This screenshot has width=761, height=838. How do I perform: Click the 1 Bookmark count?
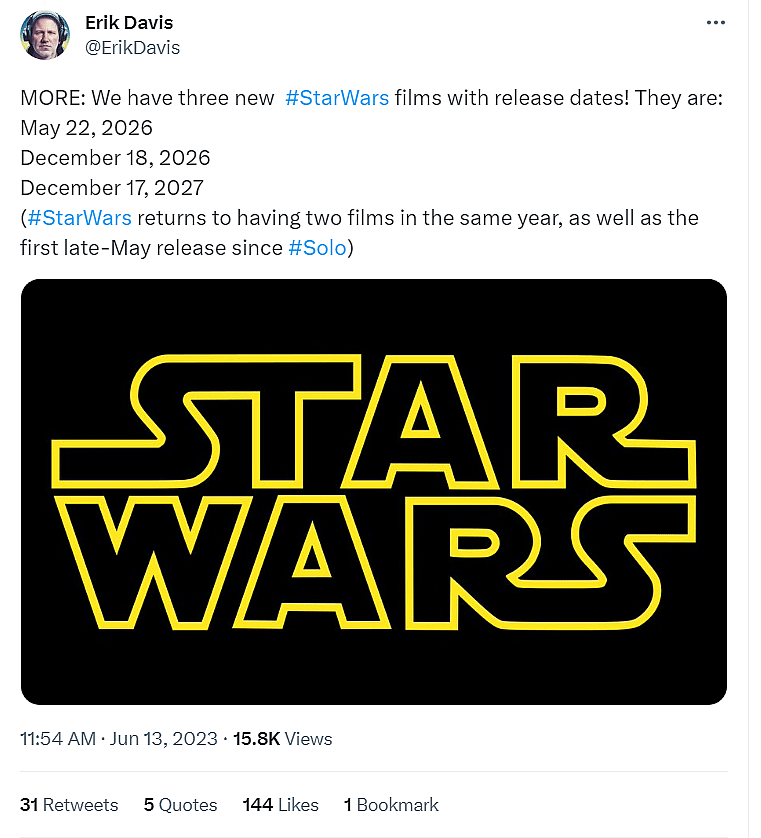[x=391, y=805]
